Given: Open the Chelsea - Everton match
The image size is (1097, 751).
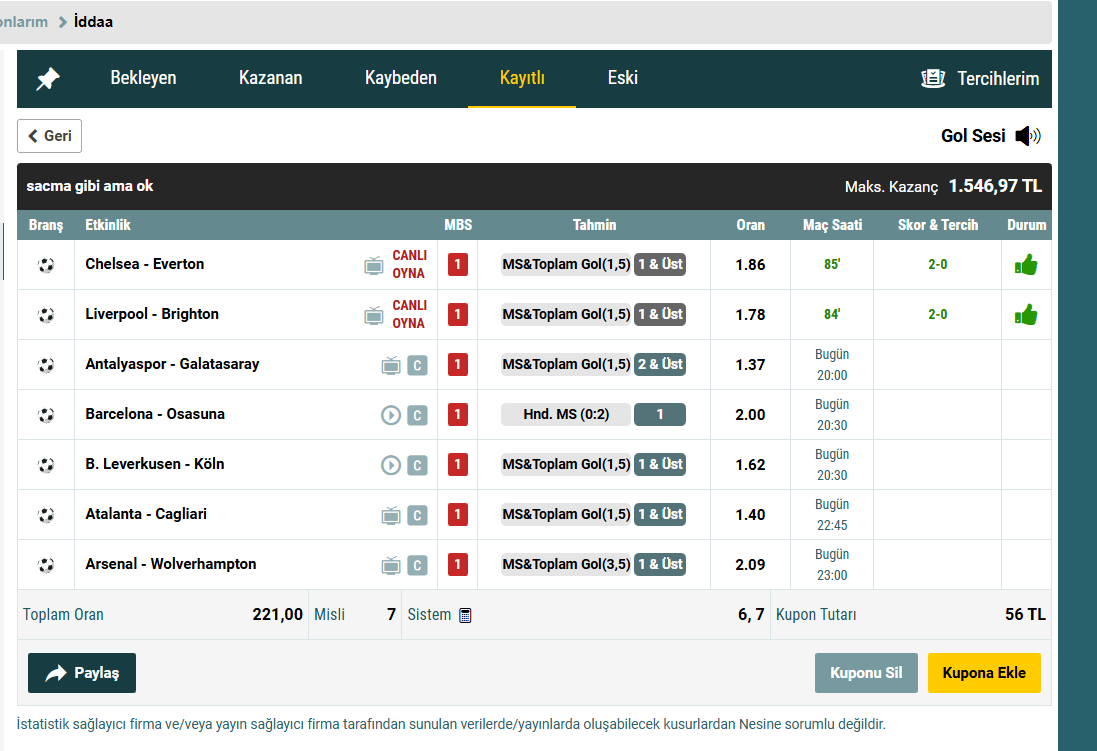Looking at the screenshot, I should pyautogui.click(x=145, y=264).
